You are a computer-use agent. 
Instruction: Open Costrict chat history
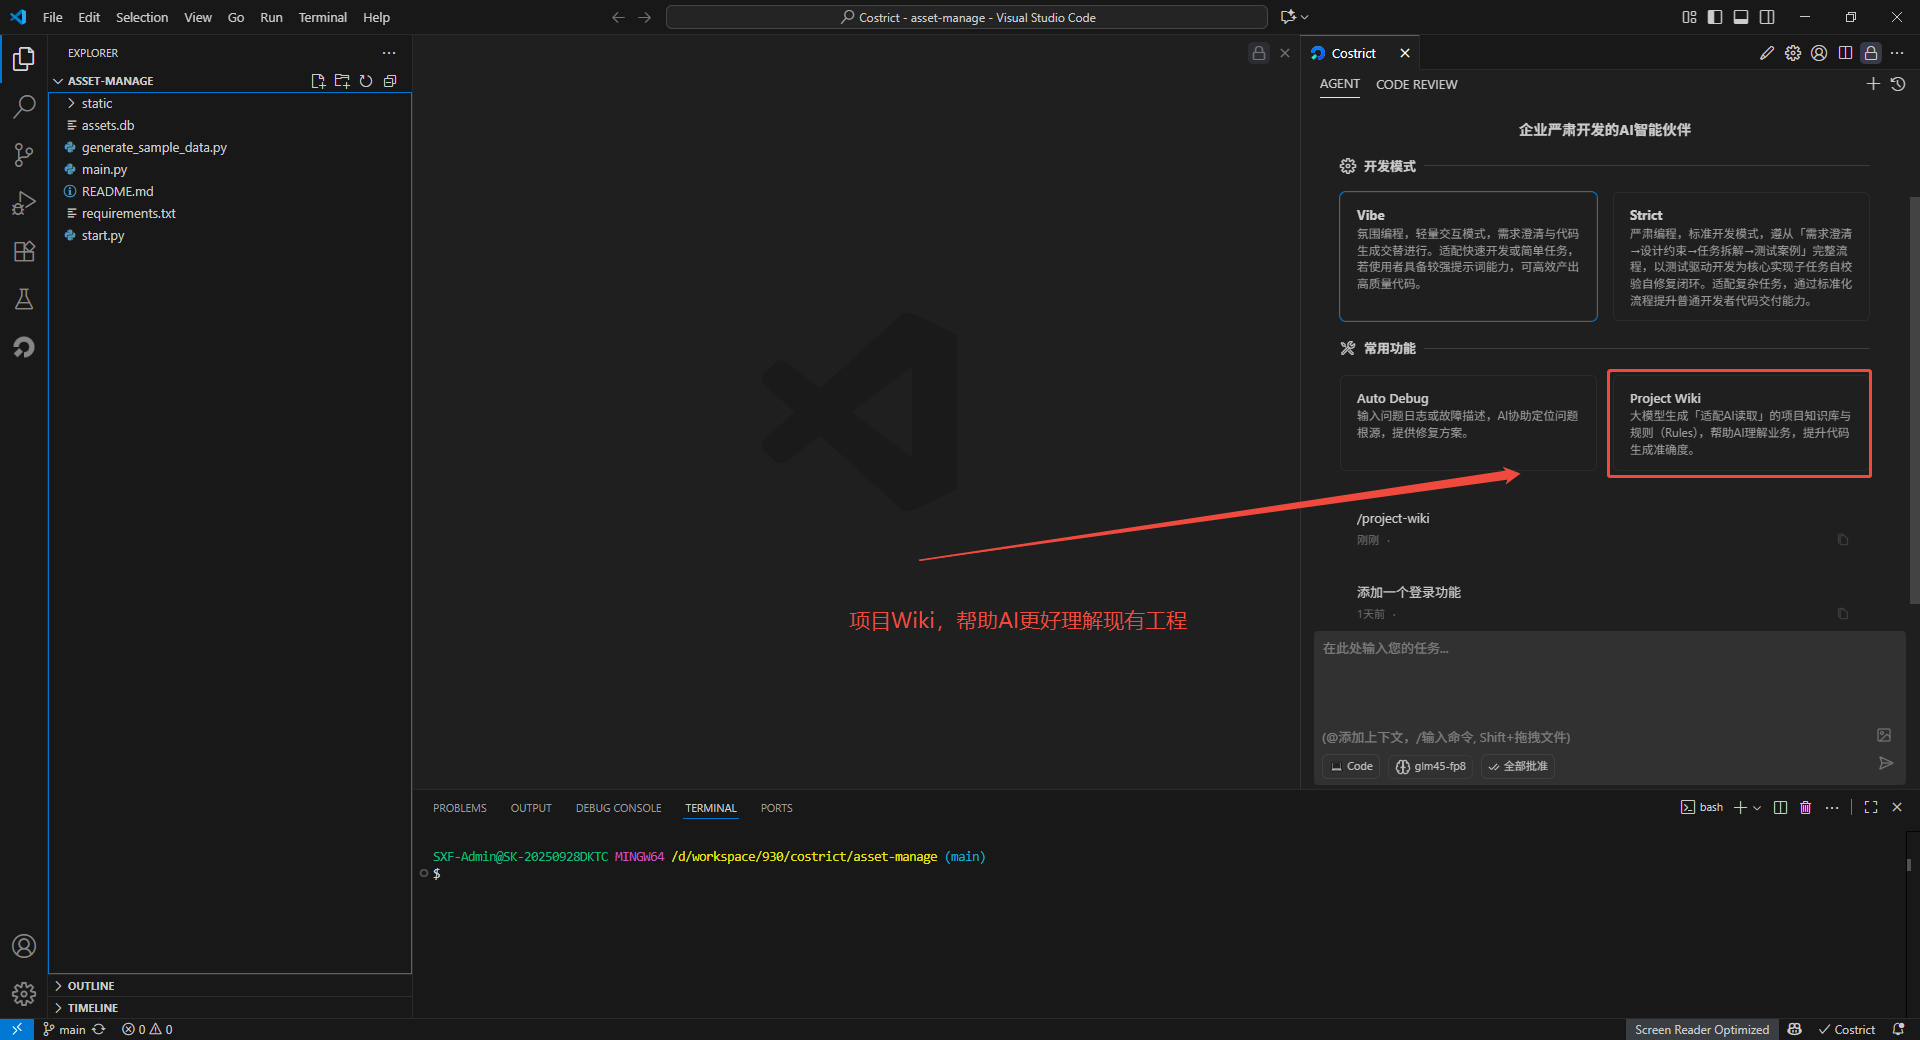[1898, 85]
